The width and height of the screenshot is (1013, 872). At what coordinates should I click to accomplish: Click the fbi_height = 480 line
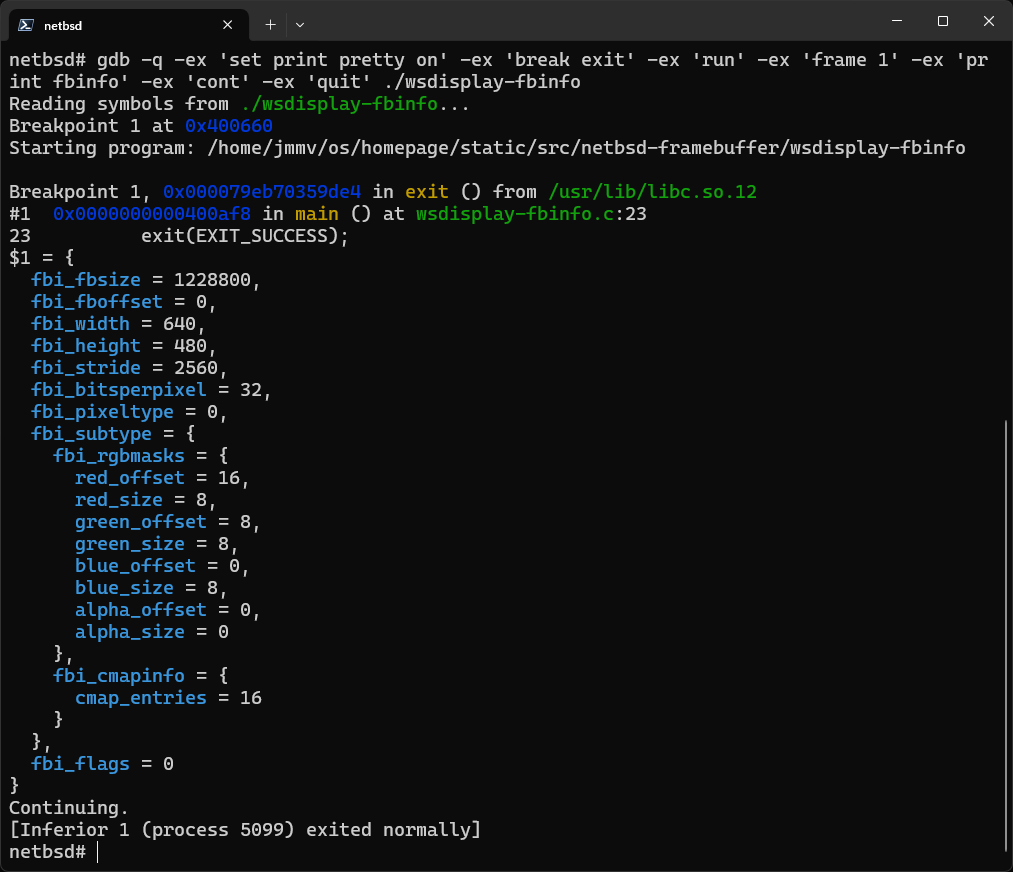[x=123, y=346]
